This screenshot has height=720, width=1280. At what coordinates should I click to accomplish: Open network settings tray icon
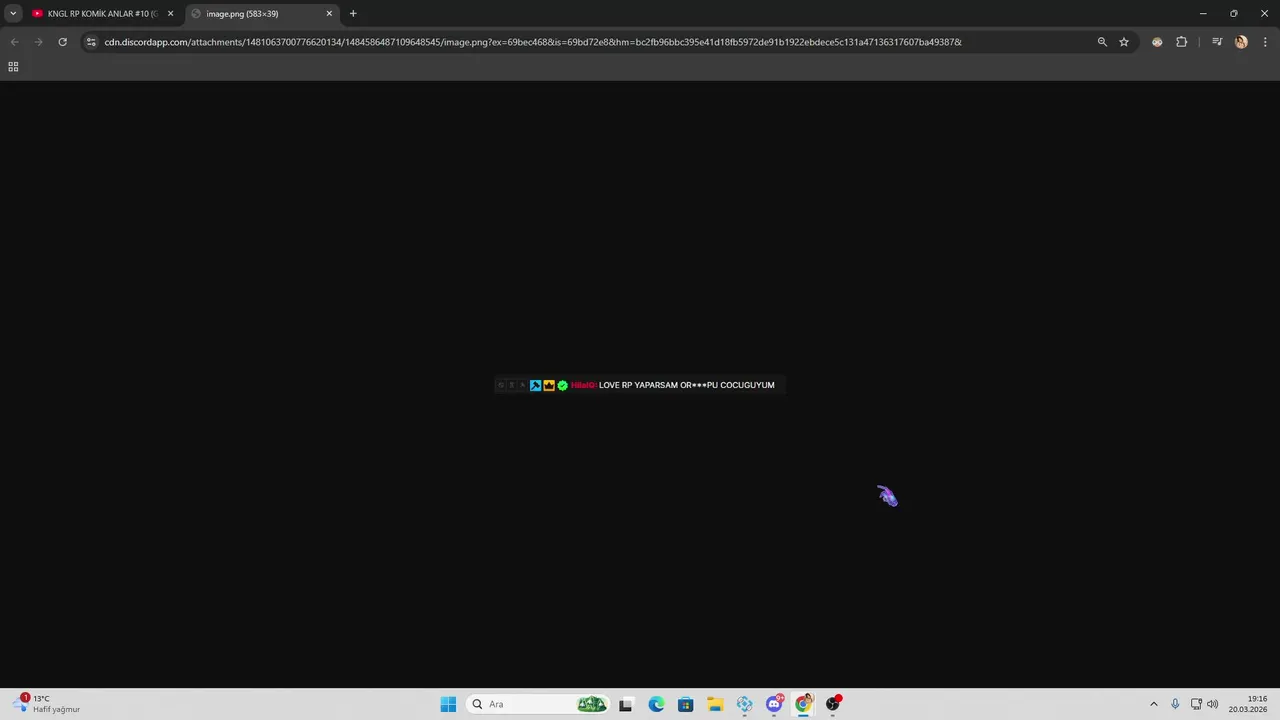(1196, 704)
